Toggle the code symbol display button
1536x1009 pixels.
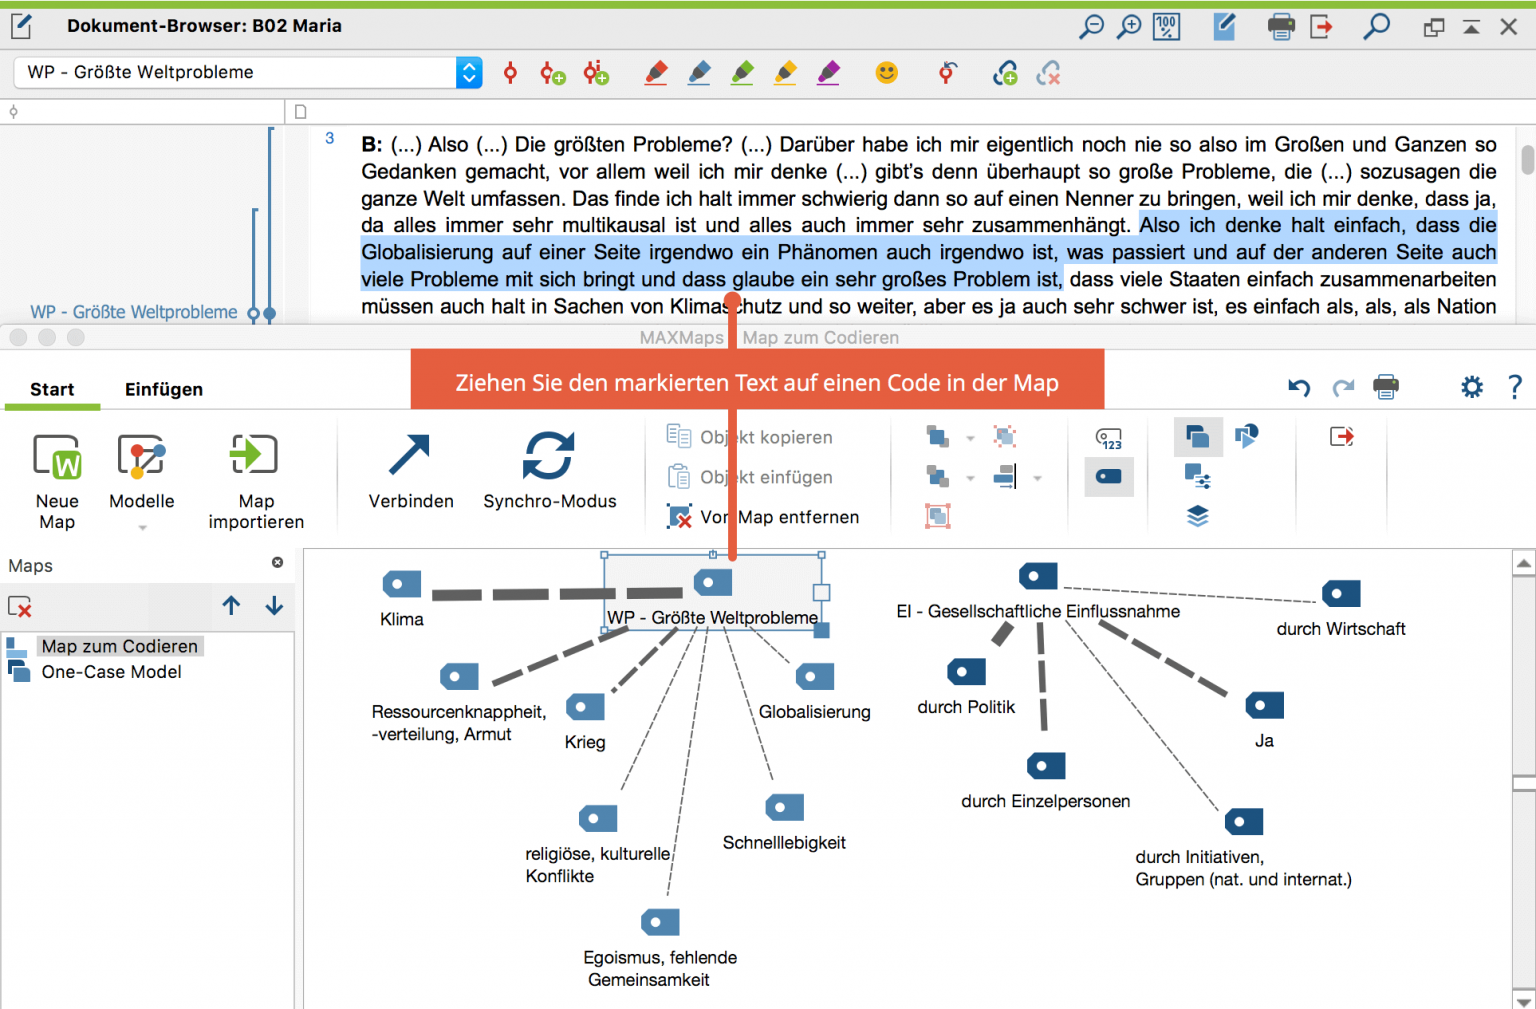(x=1109, y=477)
